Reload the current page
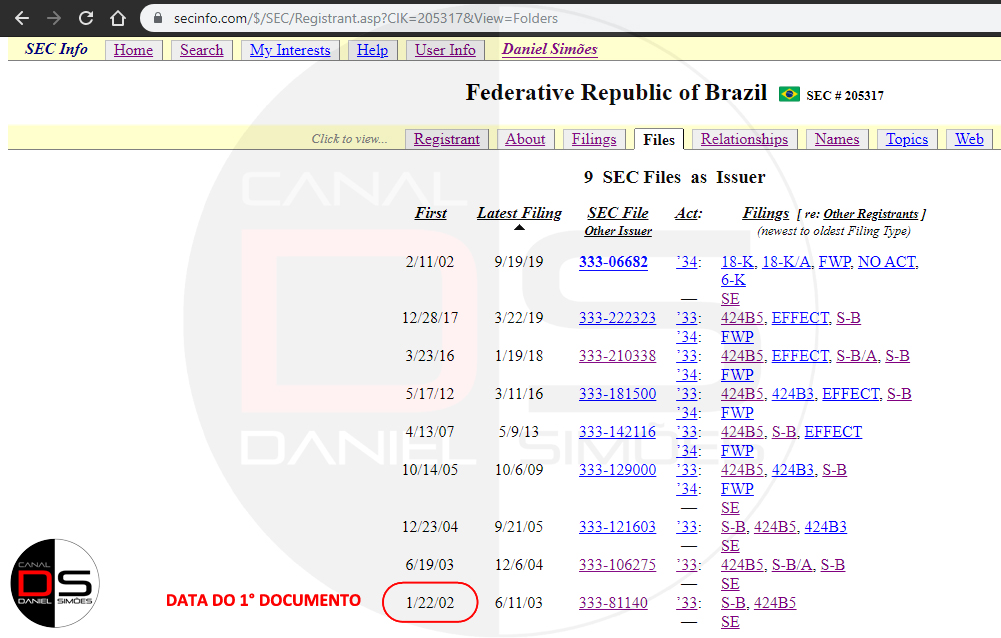1001x638 pixels. (x=86, y=18)
